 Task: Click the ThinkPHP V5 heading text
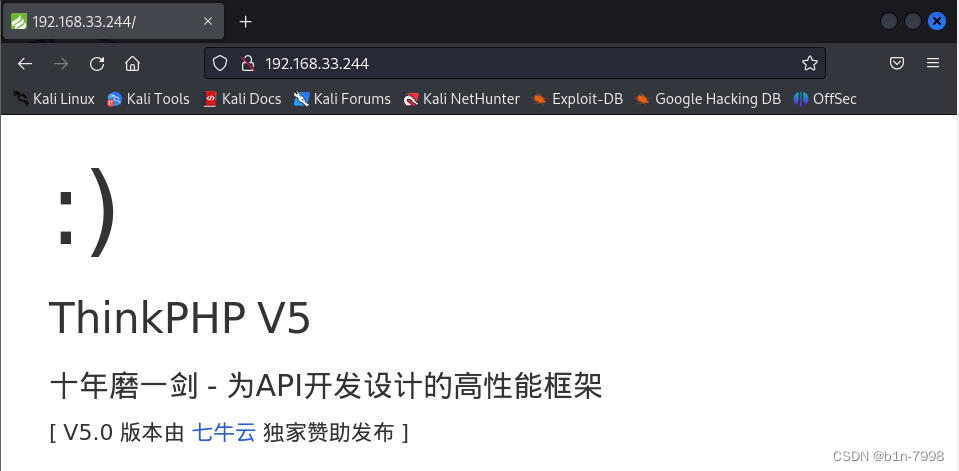click(180, 318)
